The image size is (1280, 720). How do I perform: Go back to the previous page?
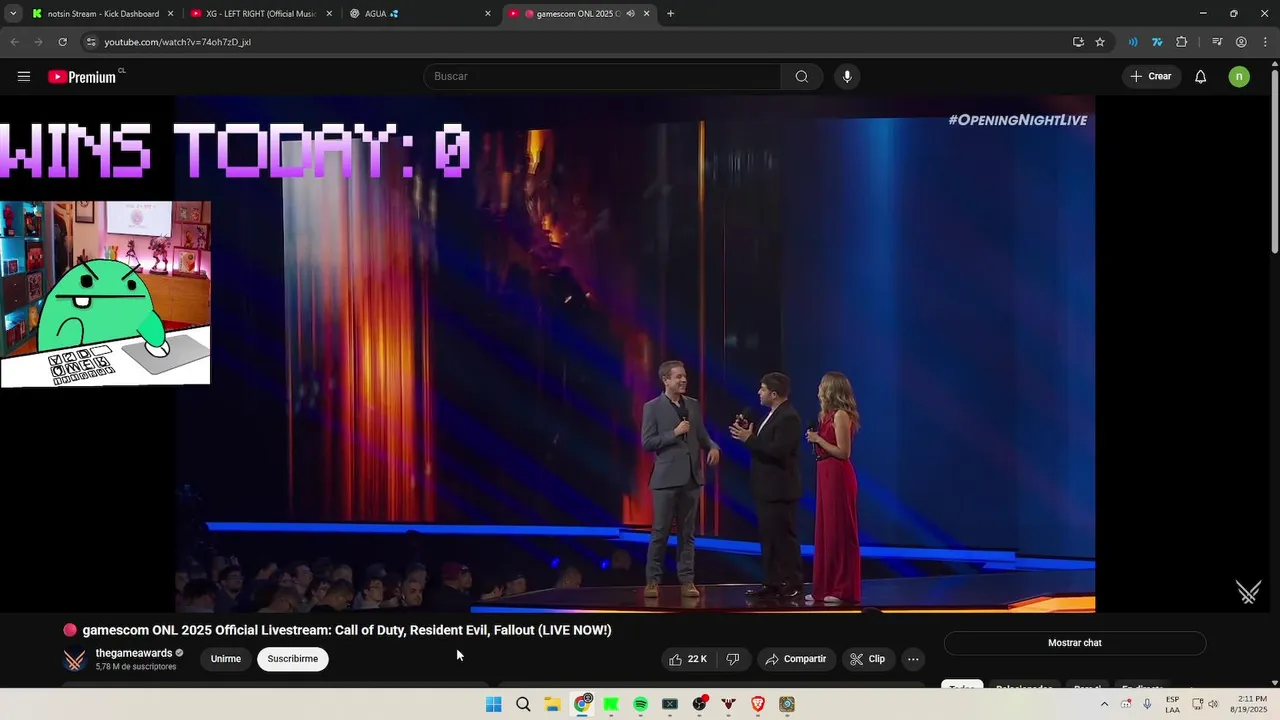[14, 42]
